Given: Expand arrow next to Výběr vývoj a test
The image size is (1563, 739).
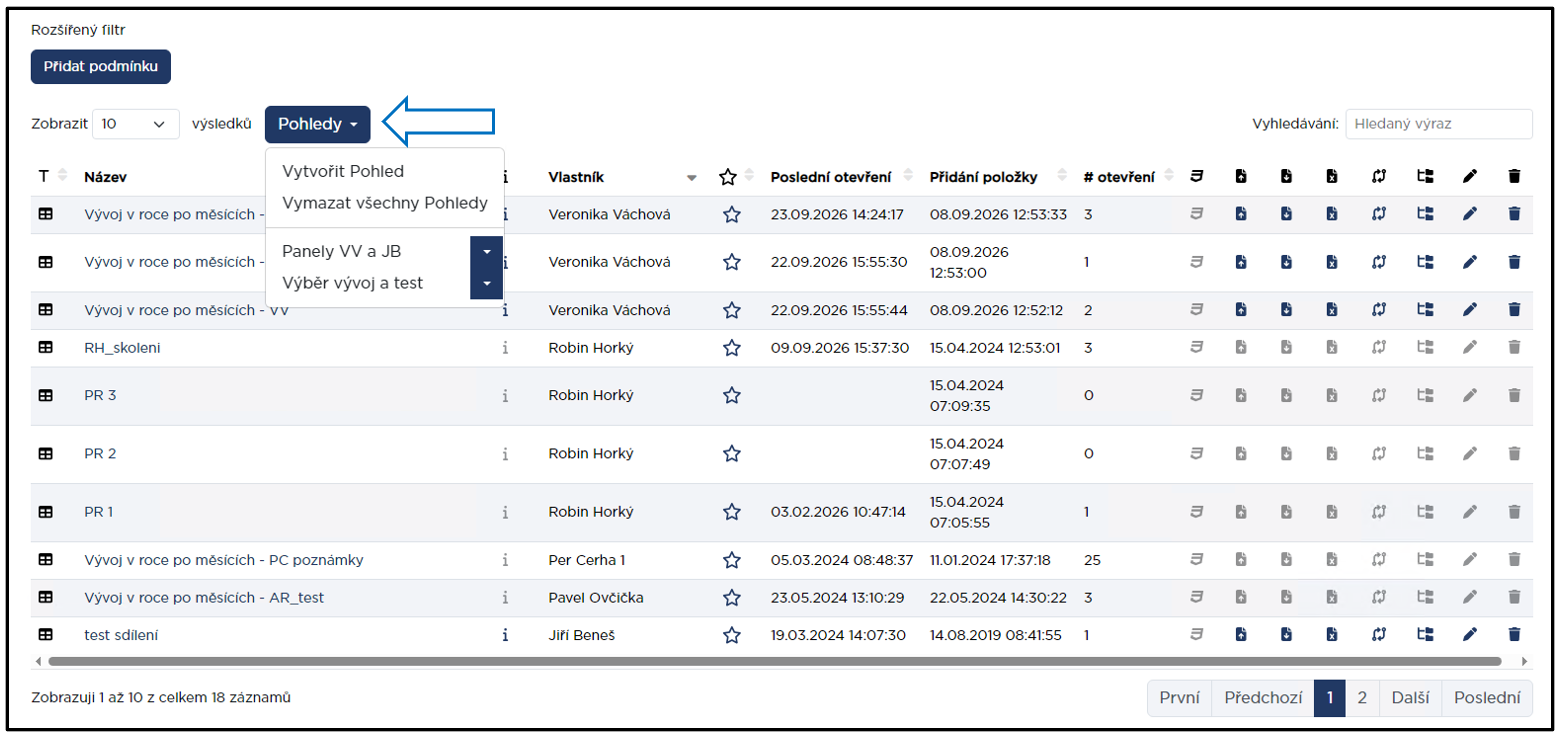Looking at the screenshot, I should 486,283.
